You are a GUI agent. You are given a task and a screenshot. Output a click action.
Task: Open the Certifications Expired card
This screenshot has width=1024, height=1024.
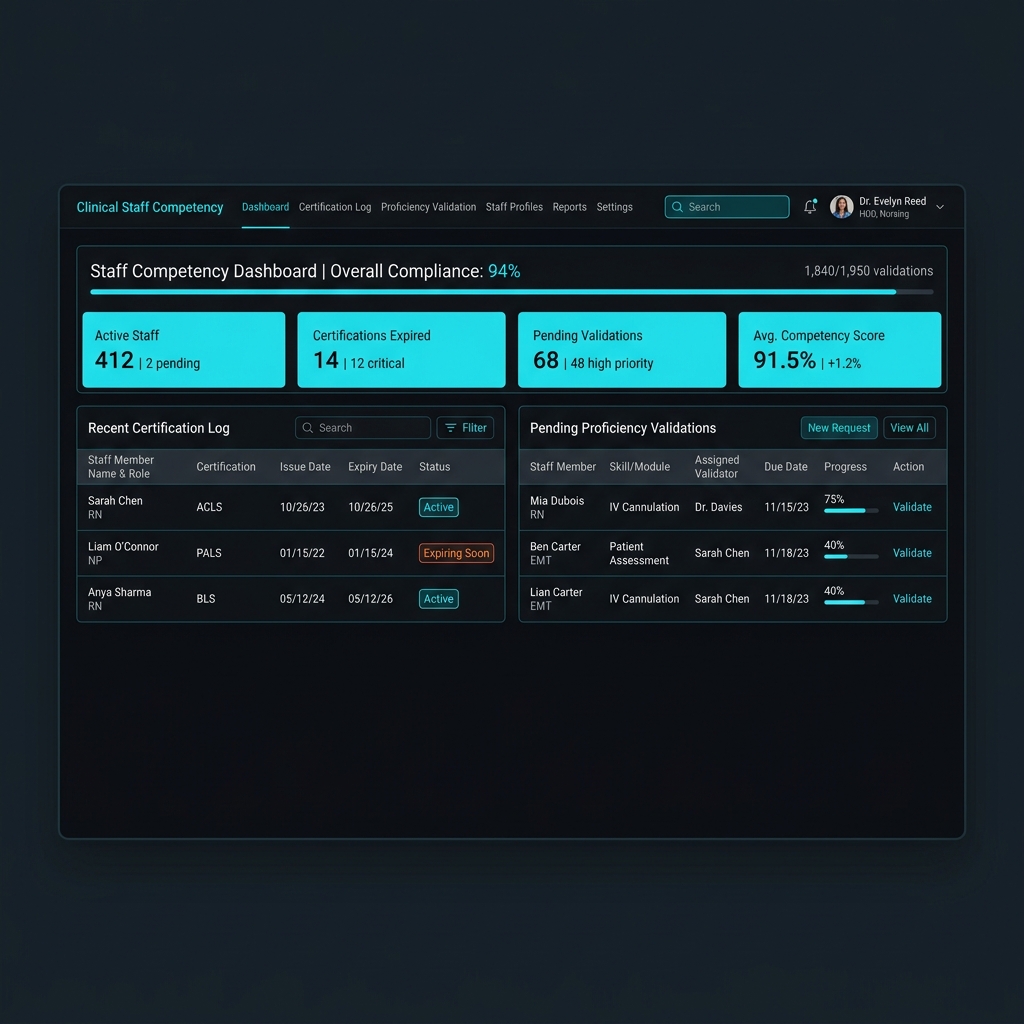(x=401, y=349)
